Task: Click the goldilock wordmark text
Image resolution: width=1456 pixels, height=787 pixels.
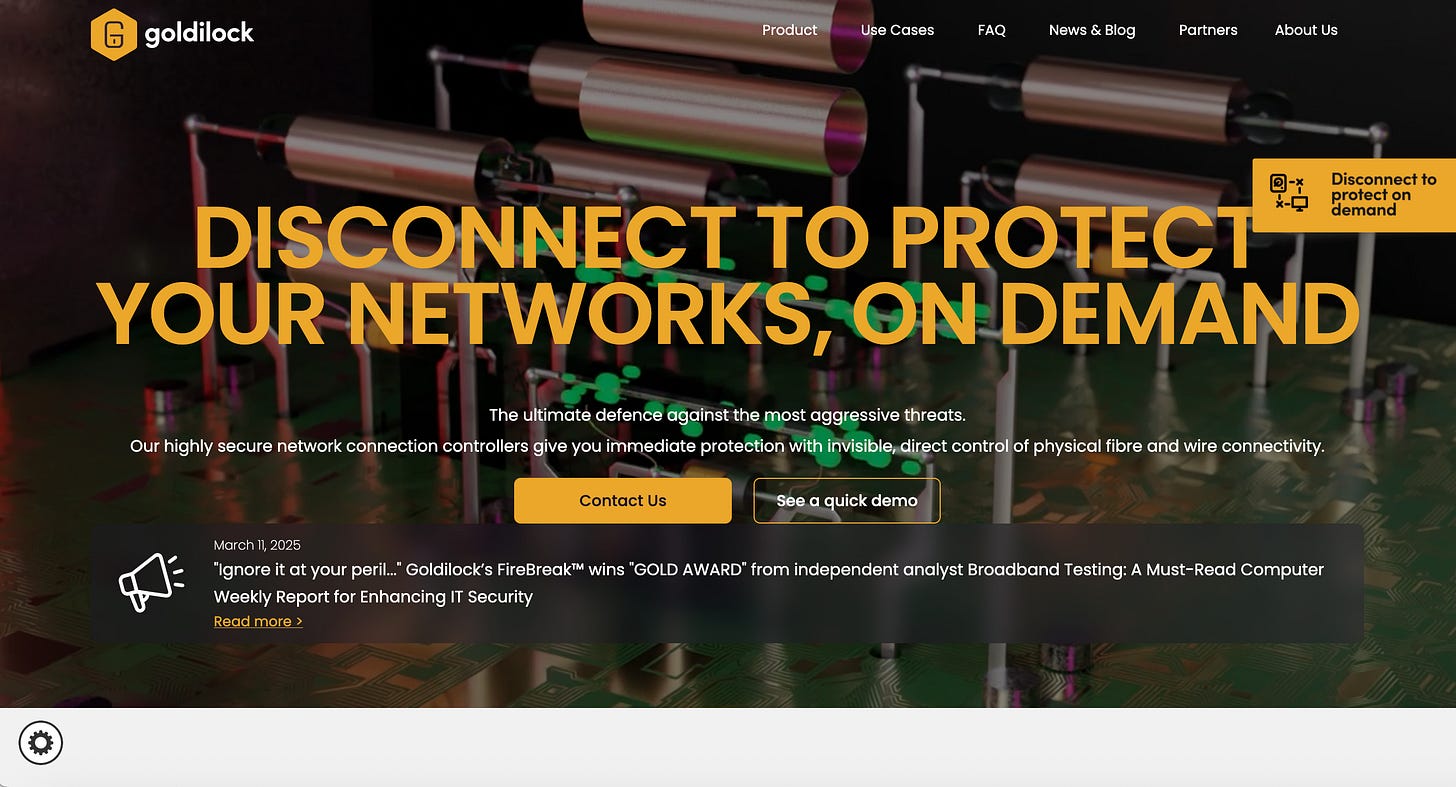Action: [199, 34]
